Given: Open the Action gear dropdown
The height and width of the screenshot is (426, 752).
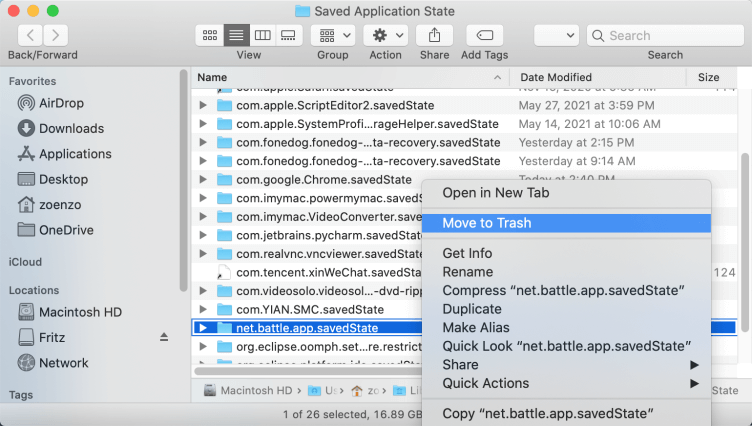Looking at the screenshot, I should tap(386, 35).
